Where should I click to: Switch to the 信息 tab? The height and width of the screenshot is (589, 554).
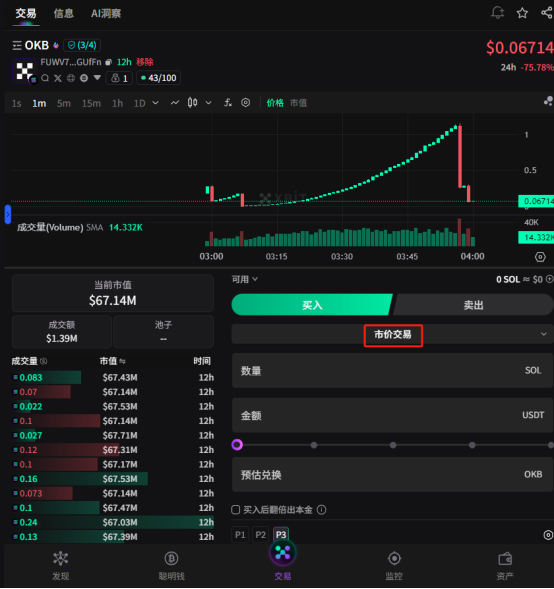coord(63,14)
